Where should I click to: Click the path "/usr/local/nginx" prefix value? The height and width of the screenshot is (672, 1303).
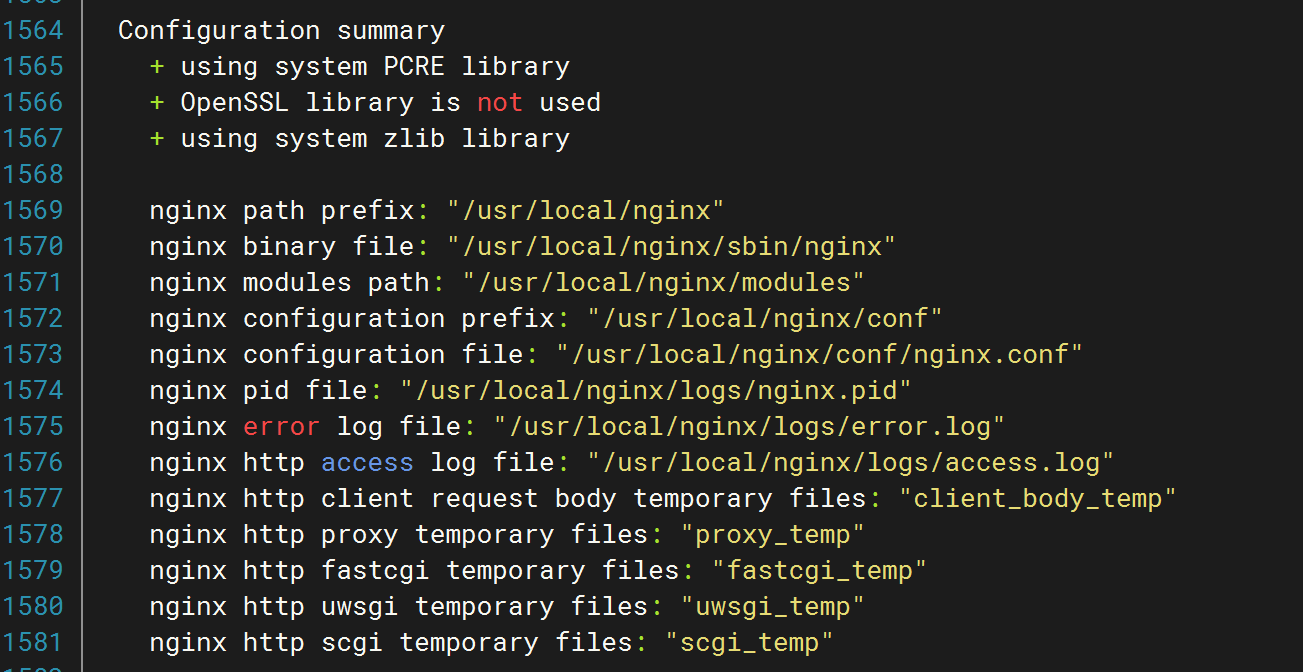tap(585, 211)
